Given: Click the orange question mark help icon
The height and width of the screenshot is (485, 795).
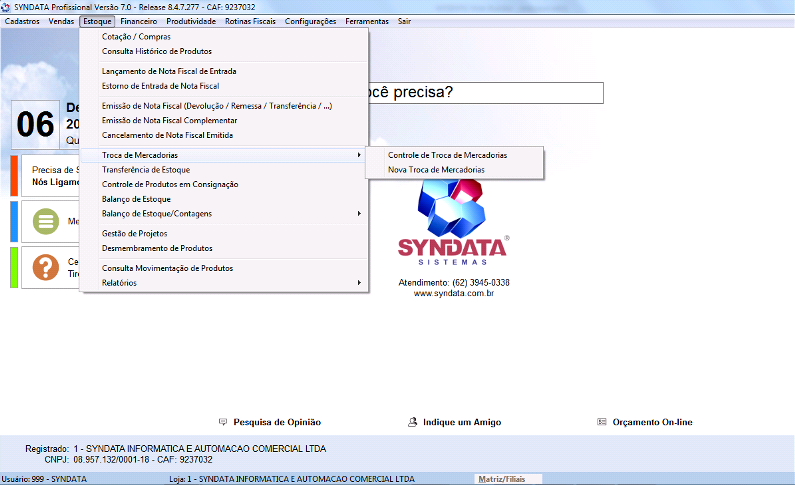Looking at the screenshot, I should tap(46, 267).
